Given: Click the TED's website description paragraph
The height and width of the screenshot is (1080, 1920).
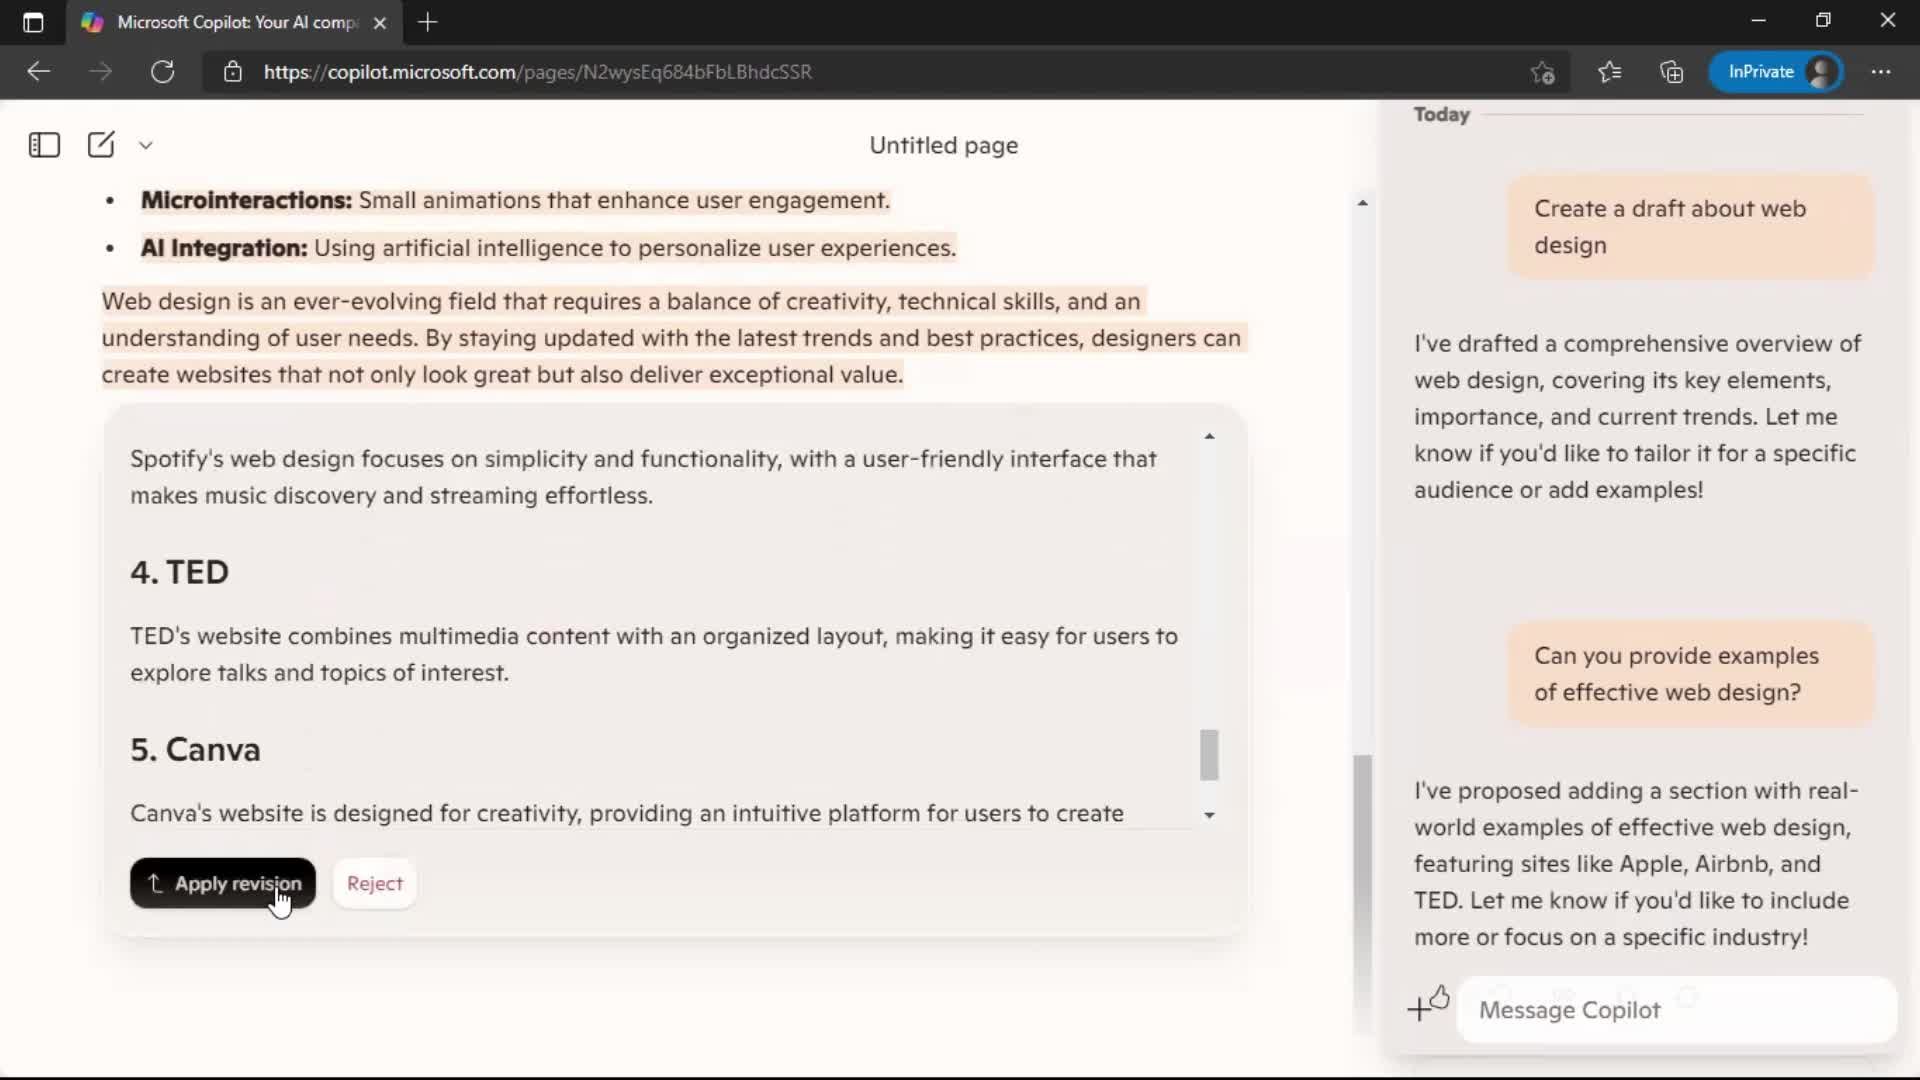Looking at the screenshot, I should (x=654, y=654).
